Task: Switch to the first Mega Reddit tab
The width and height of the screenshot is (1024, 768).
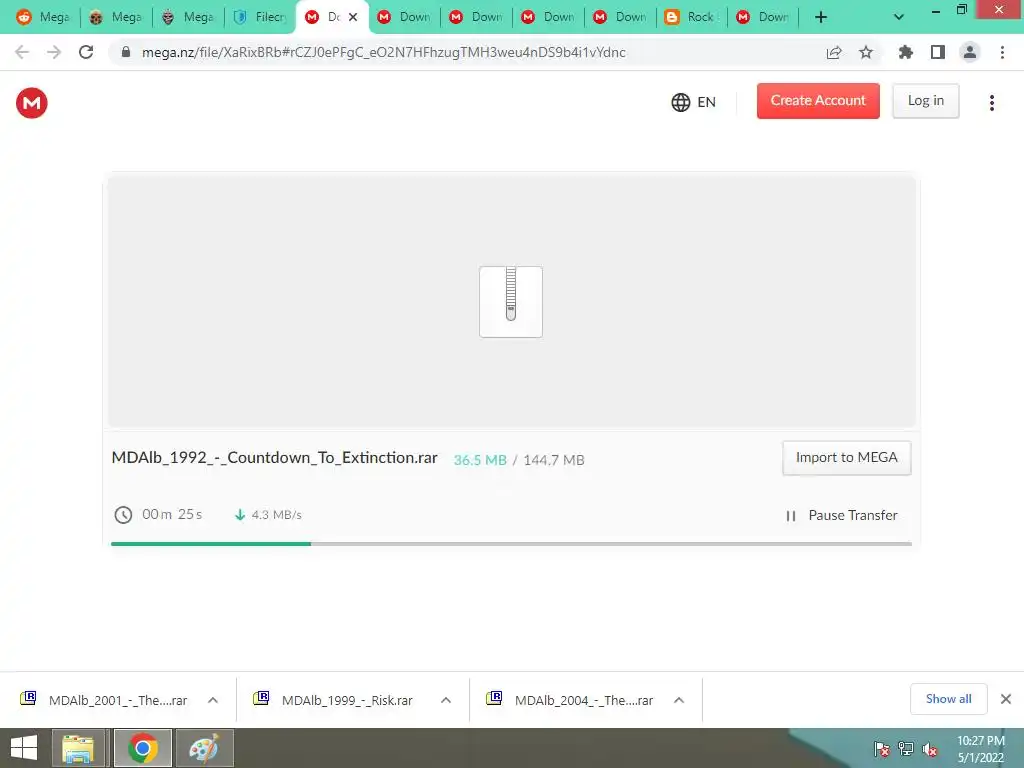Action: coord(43,17)
